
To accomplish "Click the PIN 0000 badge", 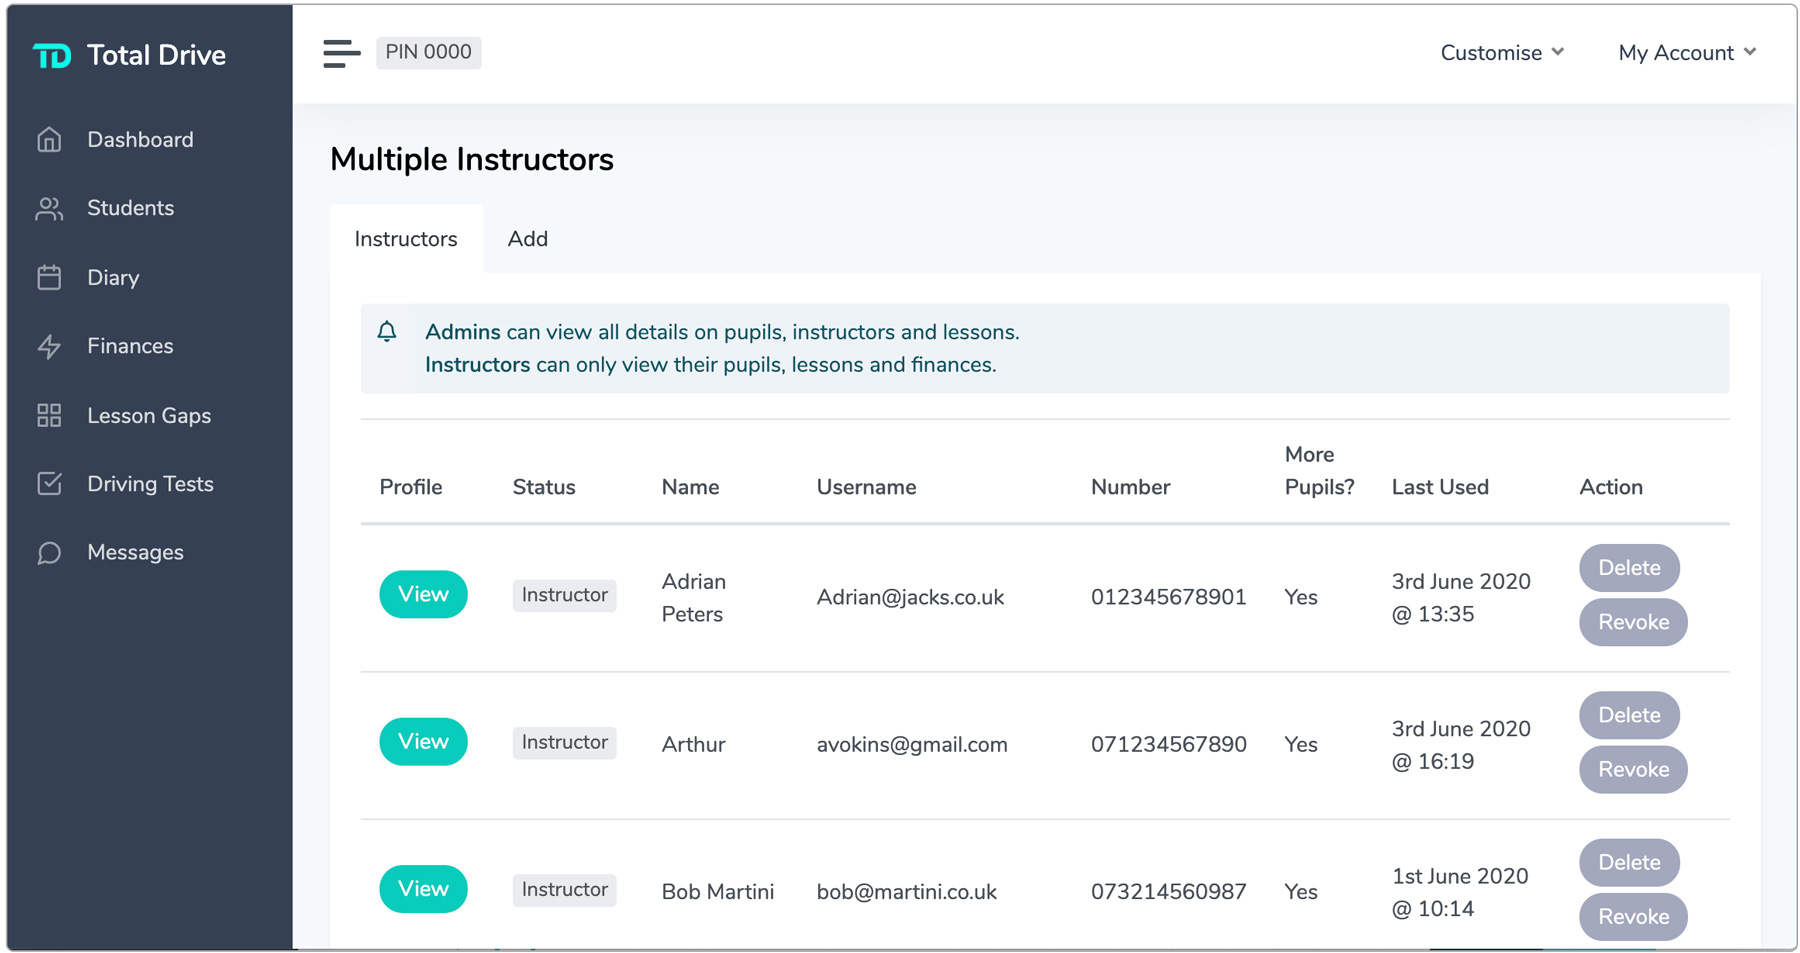I will [x=428, y=53].
